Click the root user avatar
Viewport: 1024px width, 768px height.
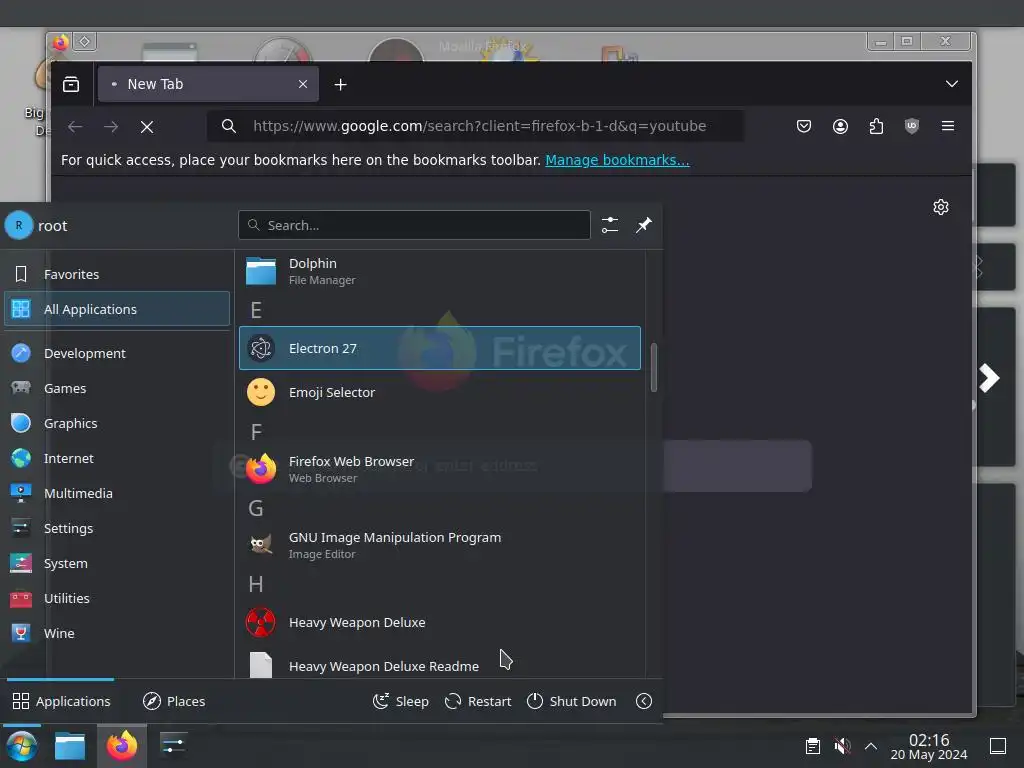(19, 225)
